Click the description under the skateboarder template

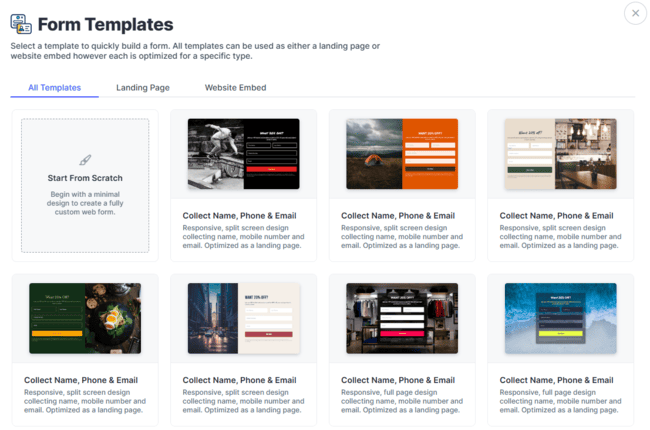243,237
